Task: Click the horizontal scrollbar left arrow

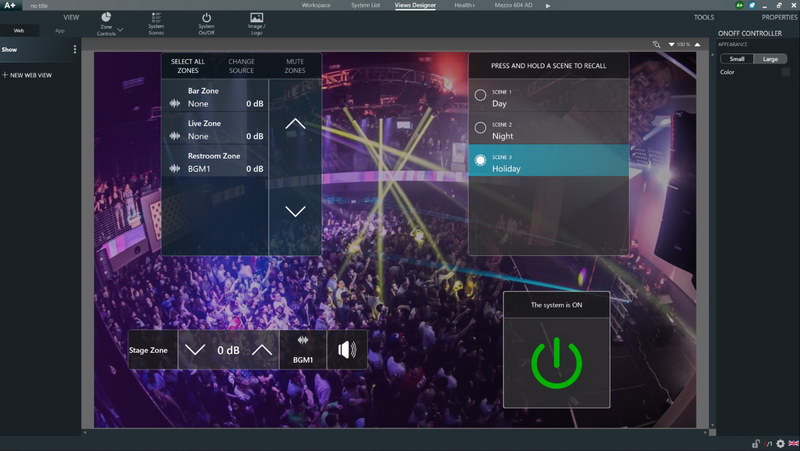Action: coord(85,432)
